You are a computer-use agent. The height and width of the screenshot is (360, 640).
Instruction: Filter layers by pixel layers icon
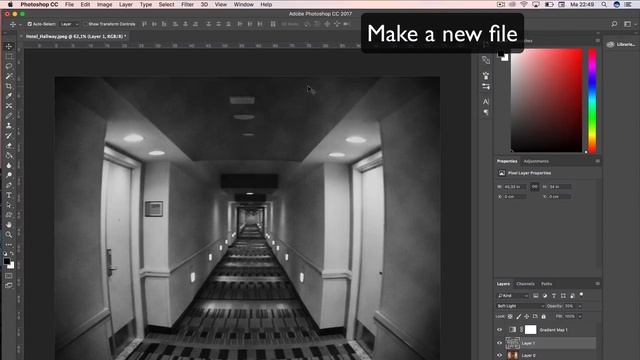[536, 296]
